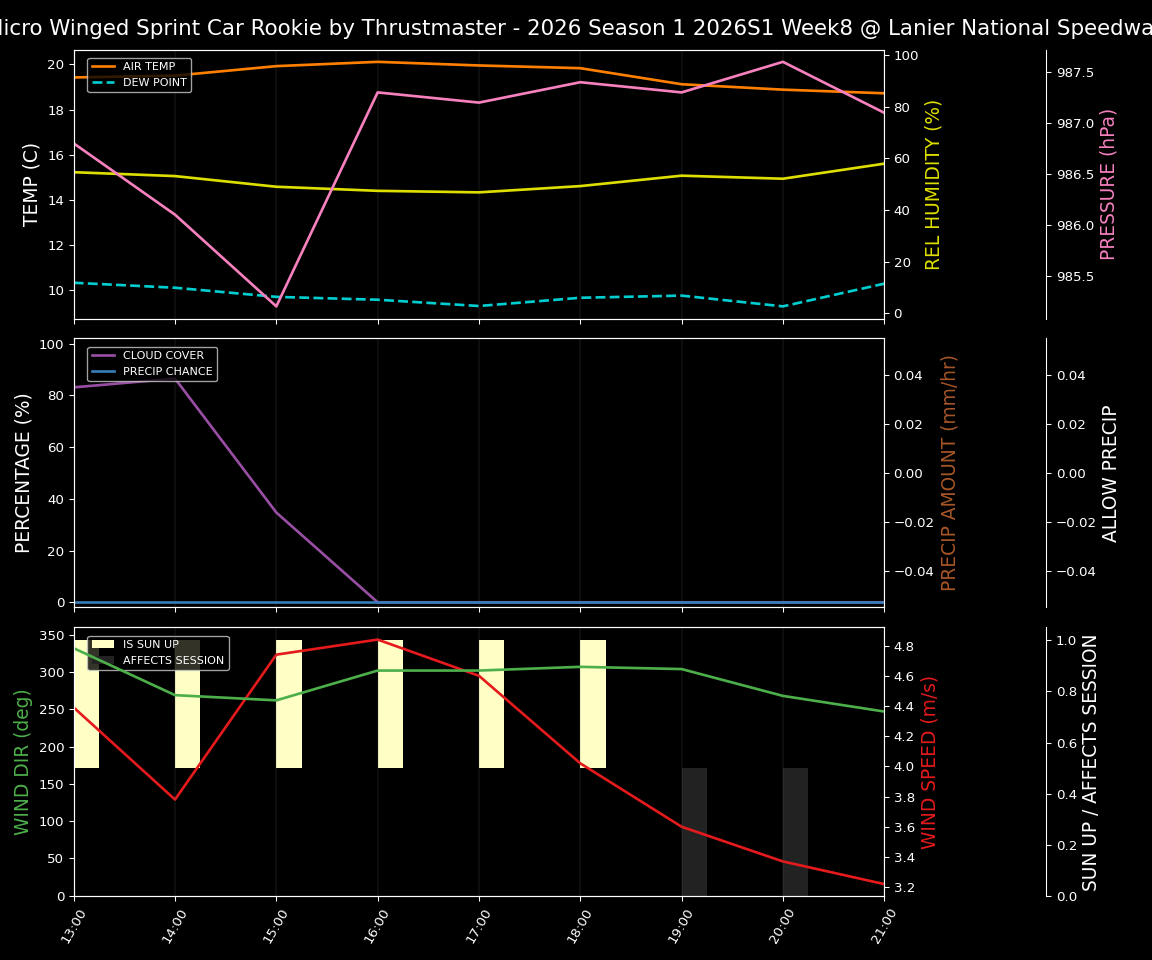Click the pink PRESSURE line at its peak
This screenshot has height=960, width=1152.
click(782, 62)
